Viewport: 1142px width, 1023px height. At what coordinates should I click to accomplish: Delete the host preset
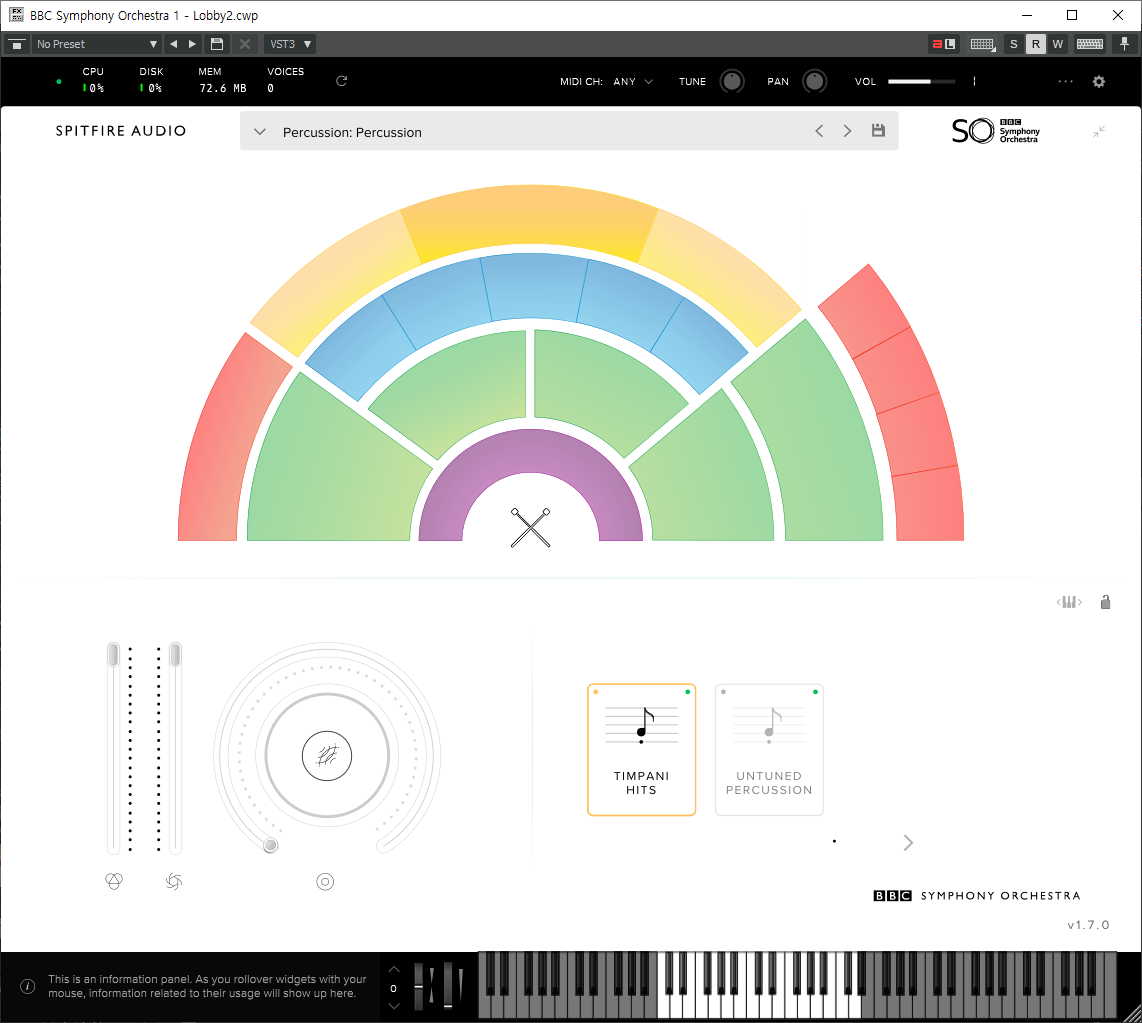pyautogui.click(x=245, y=44)
